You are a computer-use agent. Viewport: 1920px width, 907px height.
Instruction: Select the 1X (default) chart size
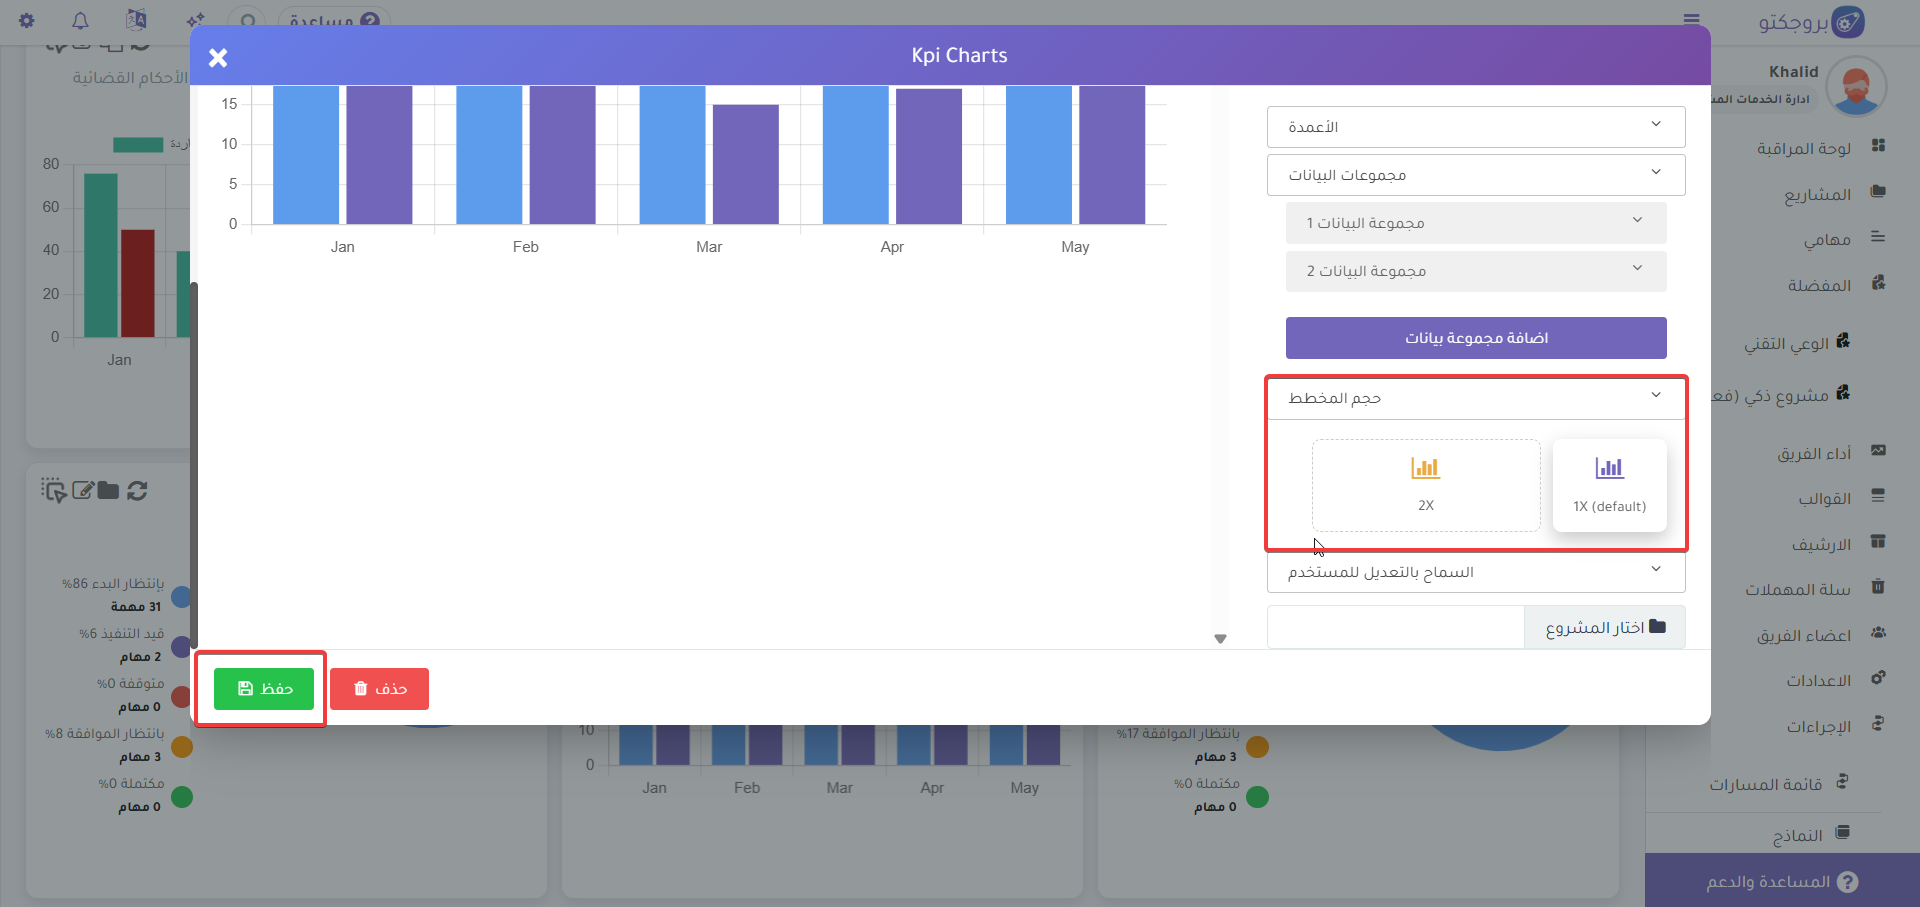point(1609,485)
